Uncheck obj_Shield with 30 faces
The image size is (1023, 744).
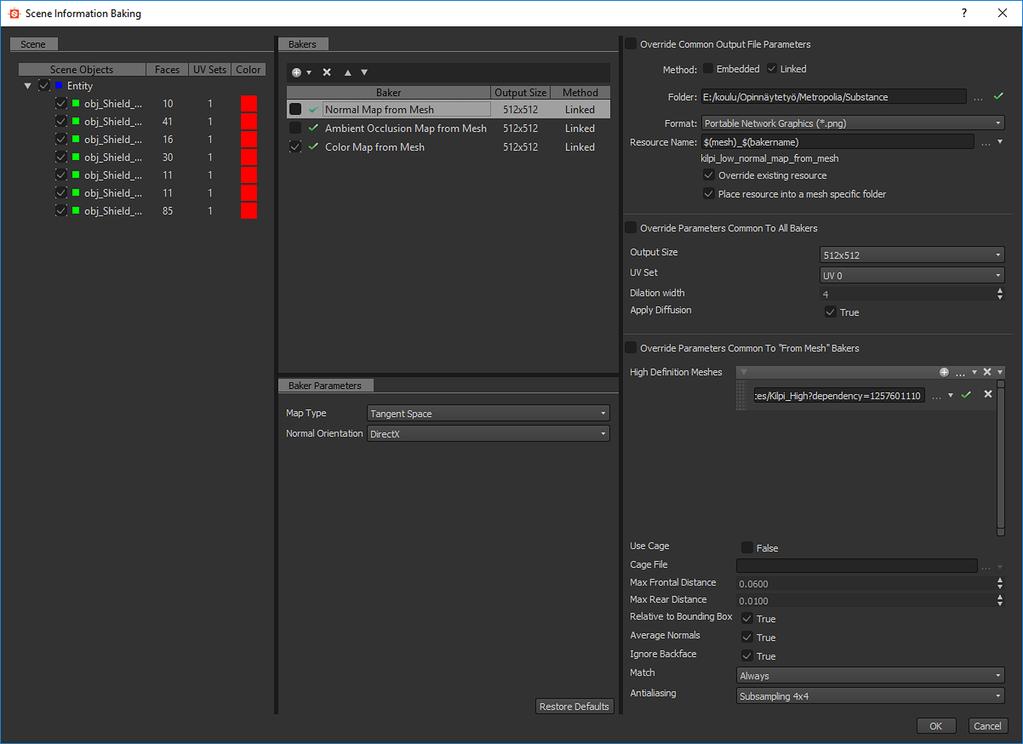pyautogui.click(x=61, y=157)
